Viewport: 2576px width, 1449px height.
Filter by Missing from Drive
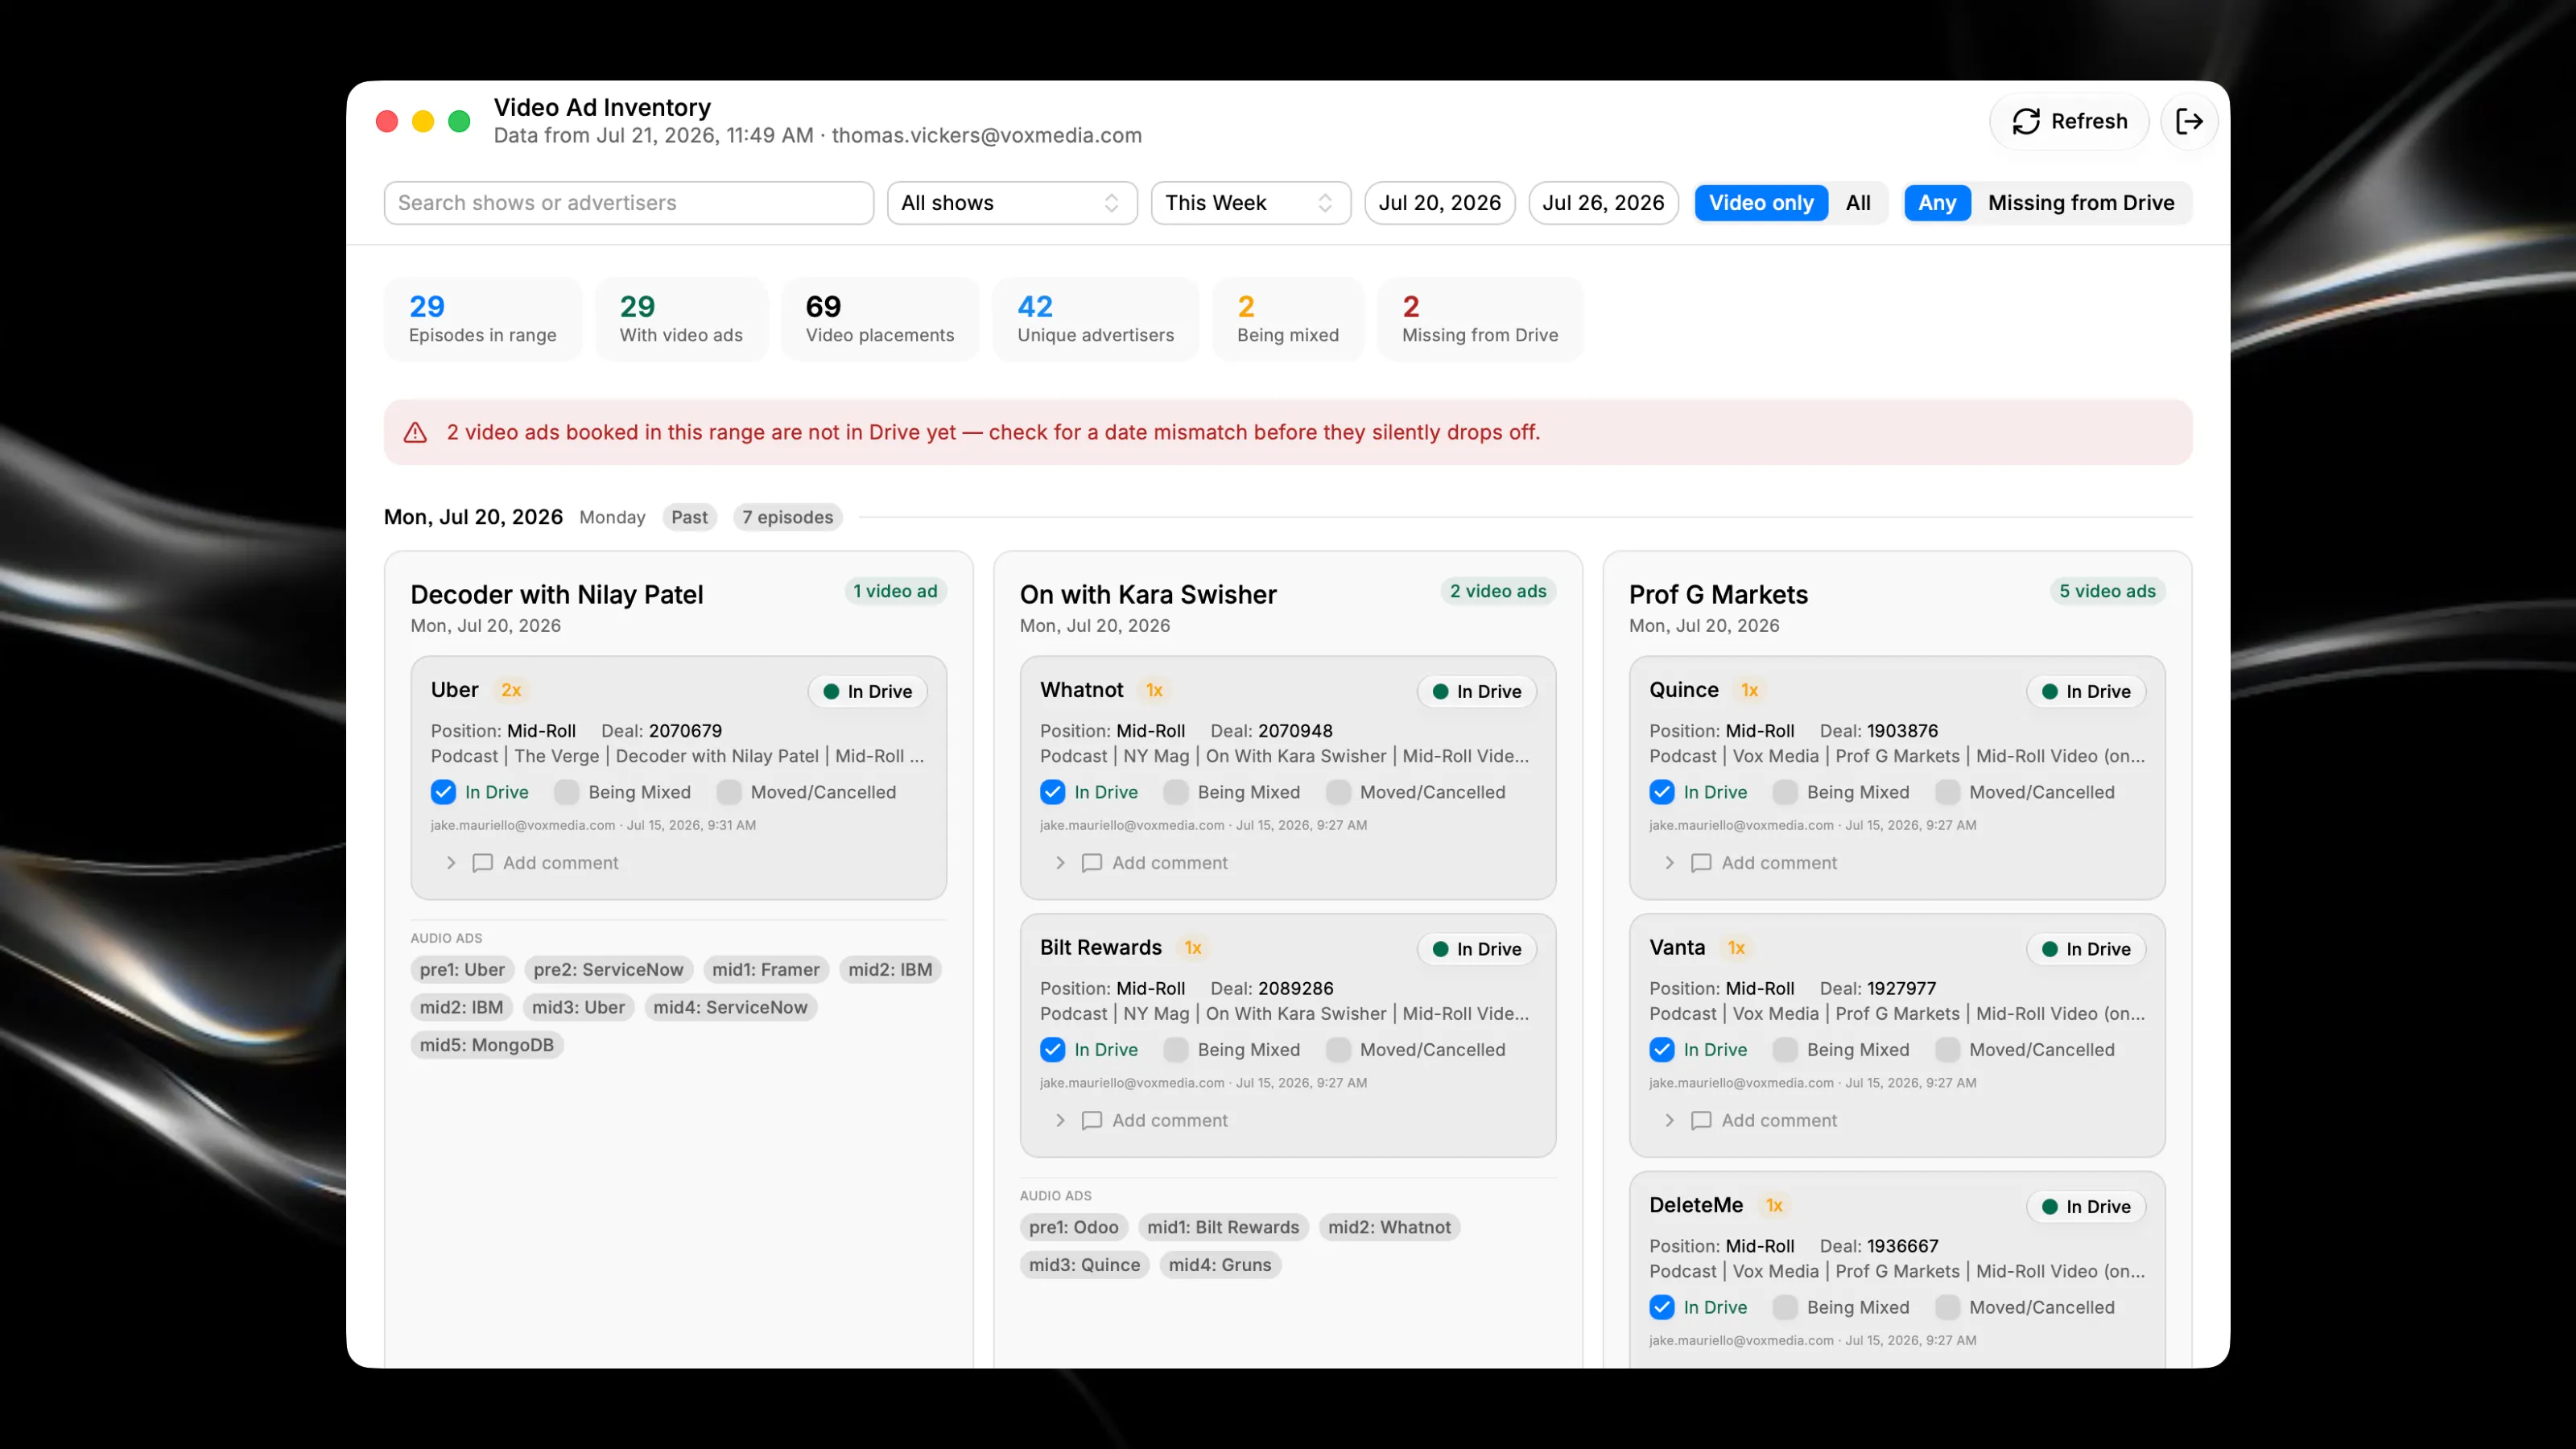(2081, 203)
